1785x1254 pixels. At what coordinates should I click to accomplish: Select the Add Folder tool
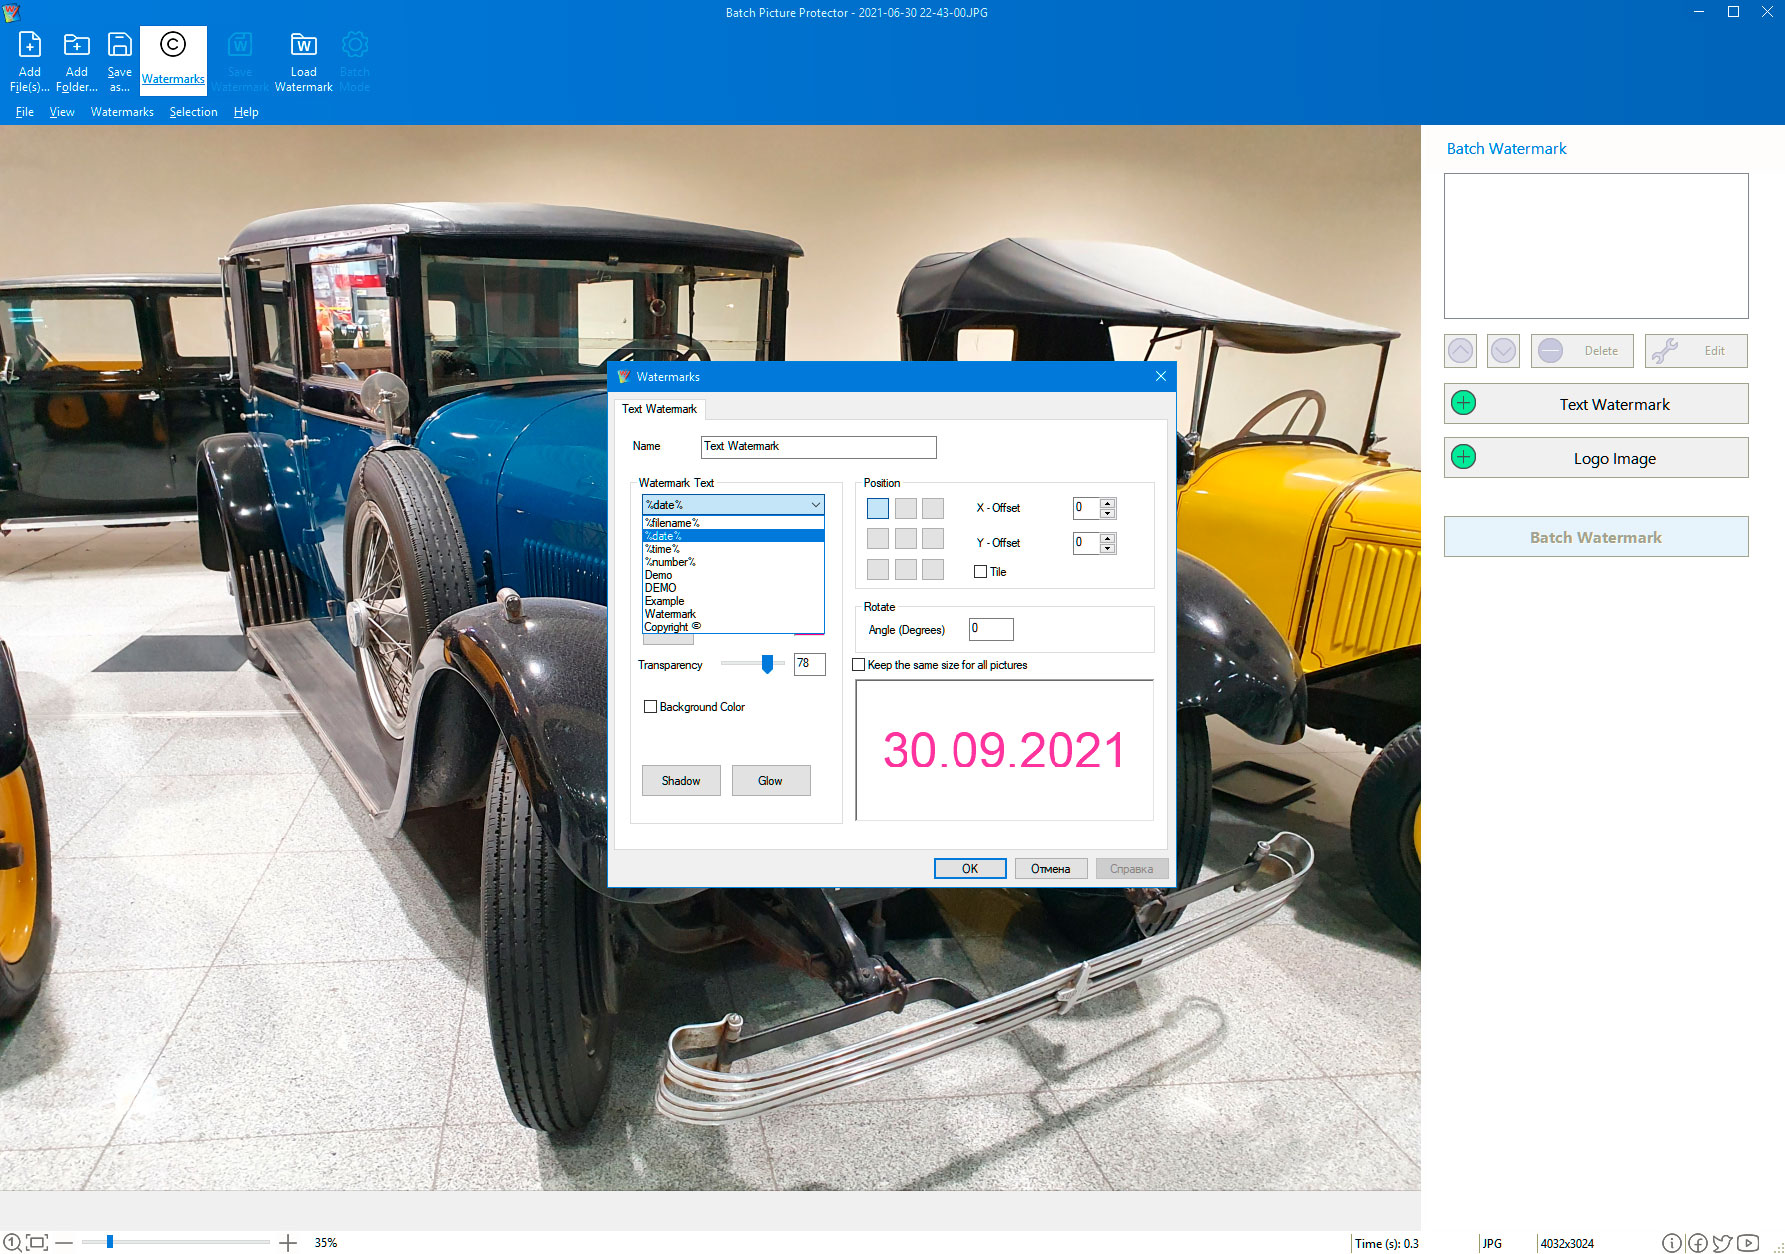(76, 60)
